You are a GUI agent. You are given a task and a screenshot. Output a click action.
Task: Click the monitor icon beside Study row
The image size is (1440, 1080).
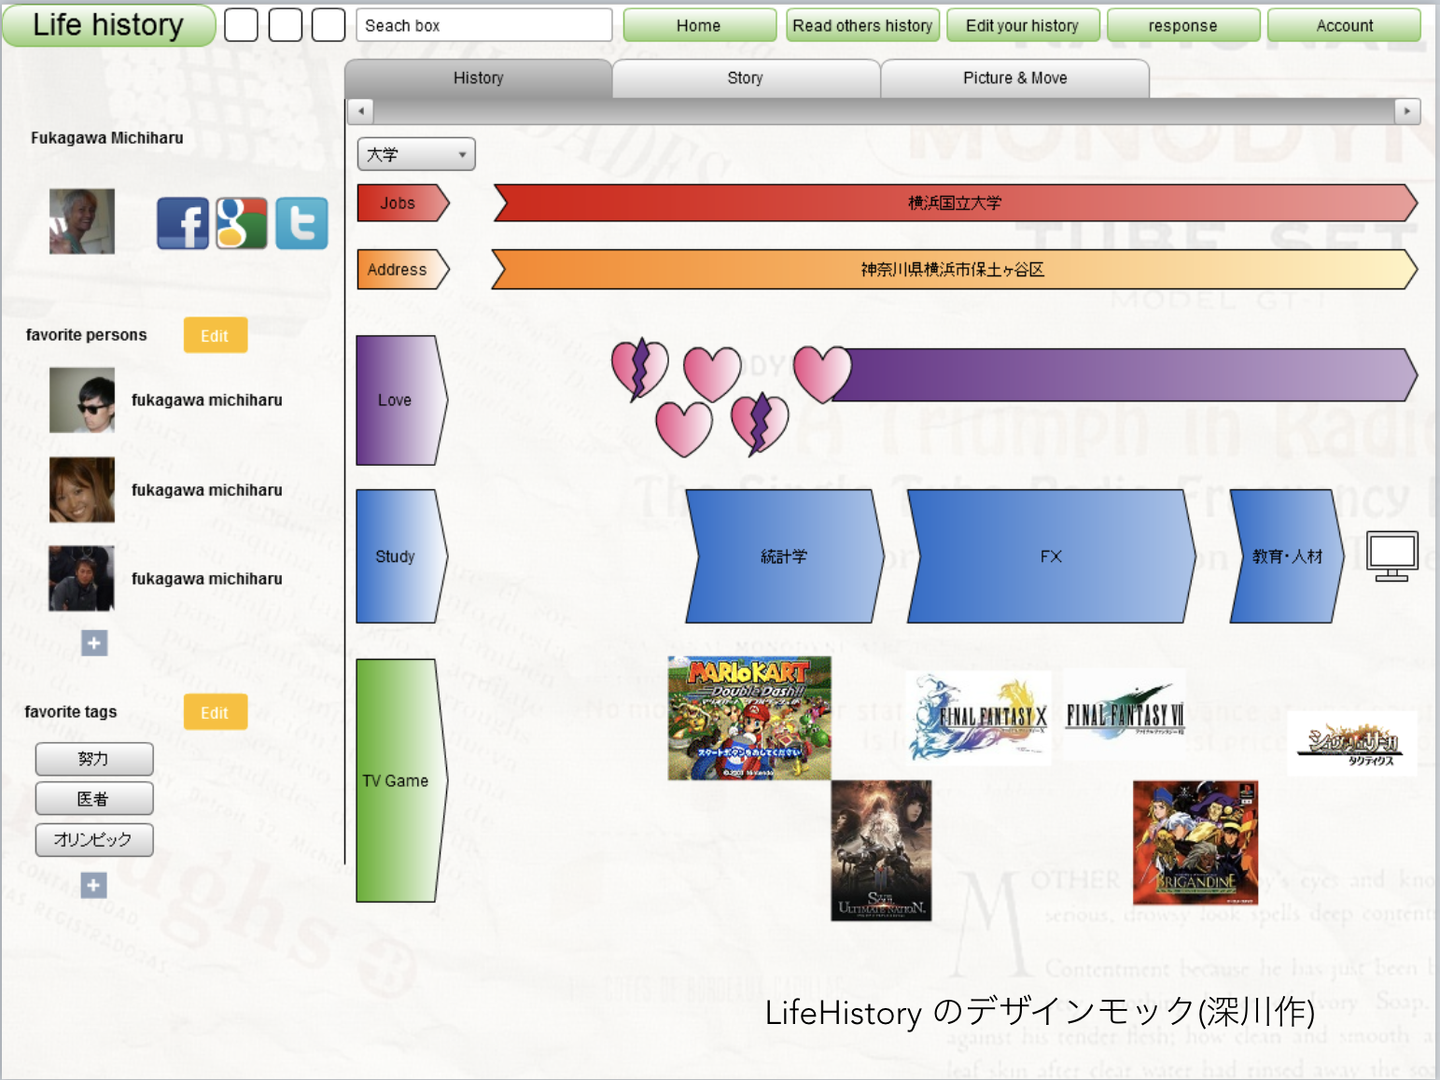(x=1392, y=557)
